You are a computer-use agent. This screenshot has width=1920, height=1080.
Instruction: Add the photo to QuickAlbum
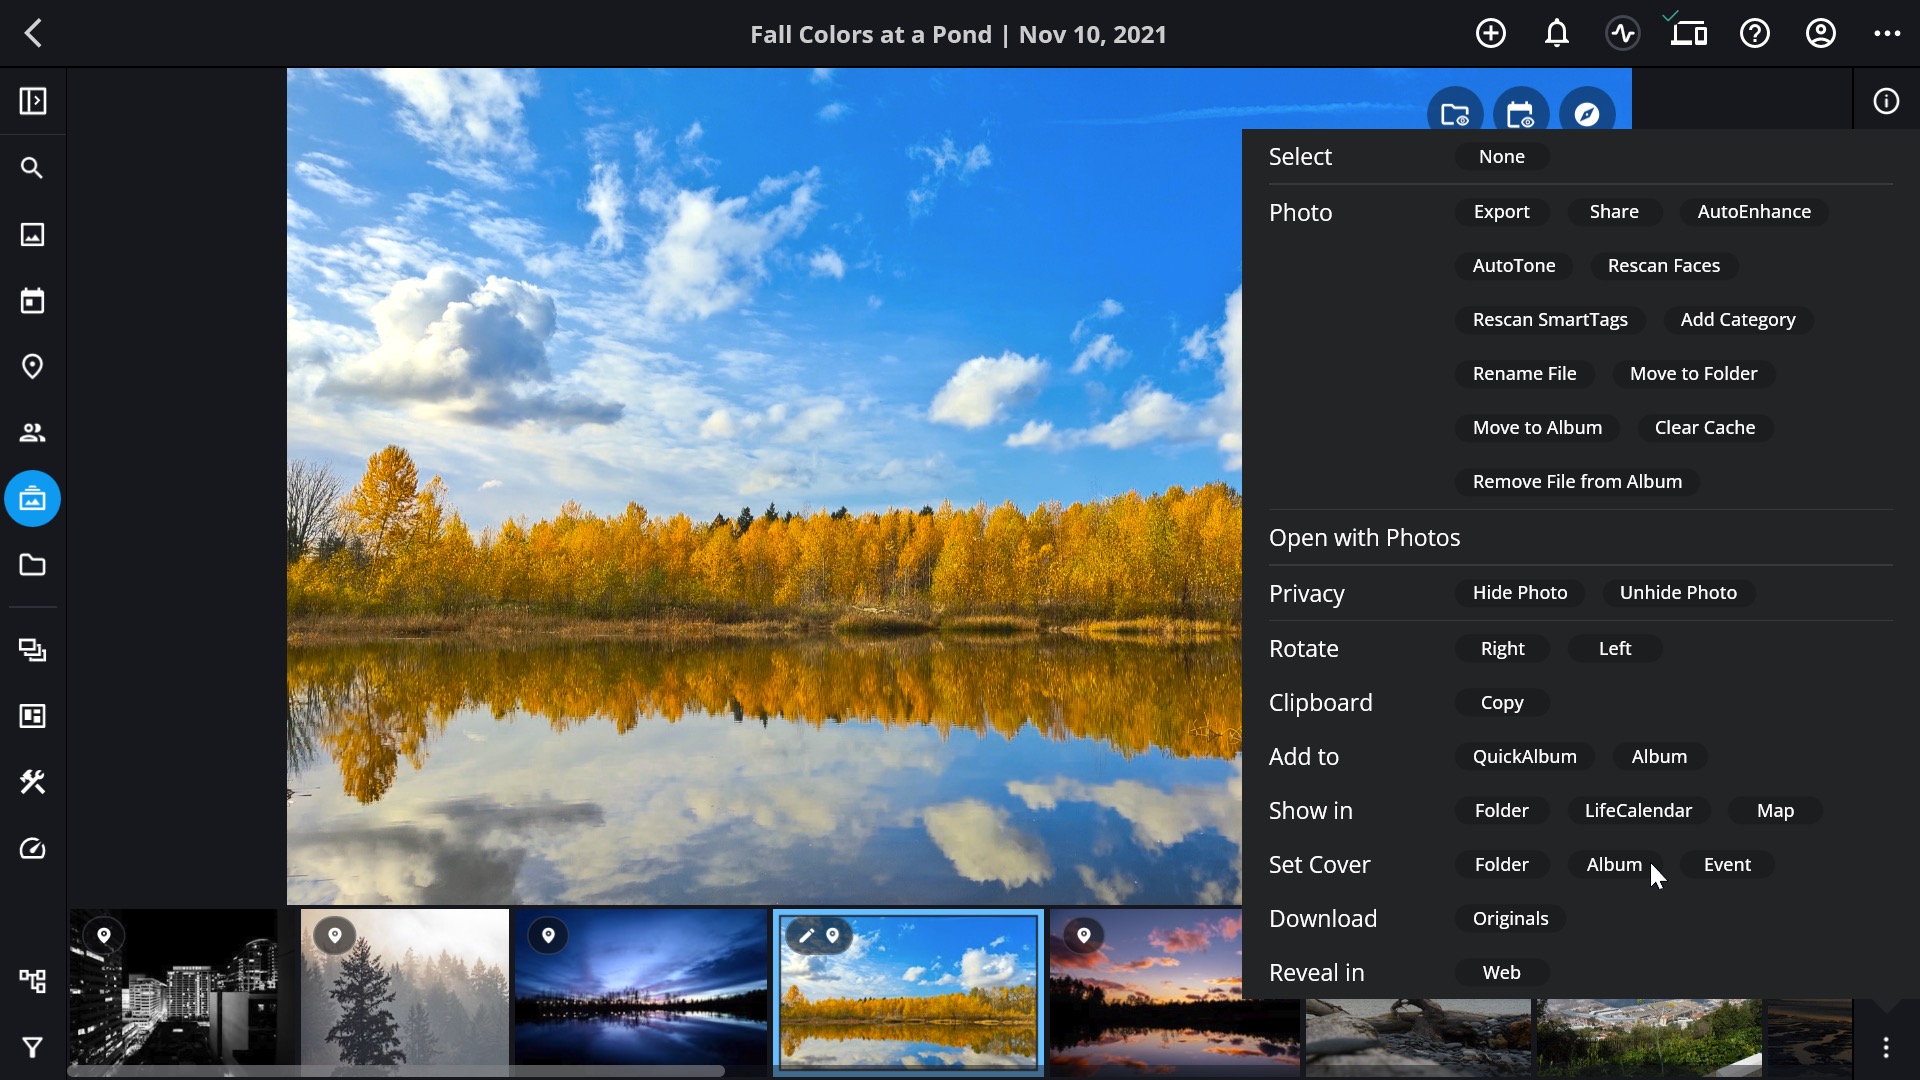[x=1524, y=757]
